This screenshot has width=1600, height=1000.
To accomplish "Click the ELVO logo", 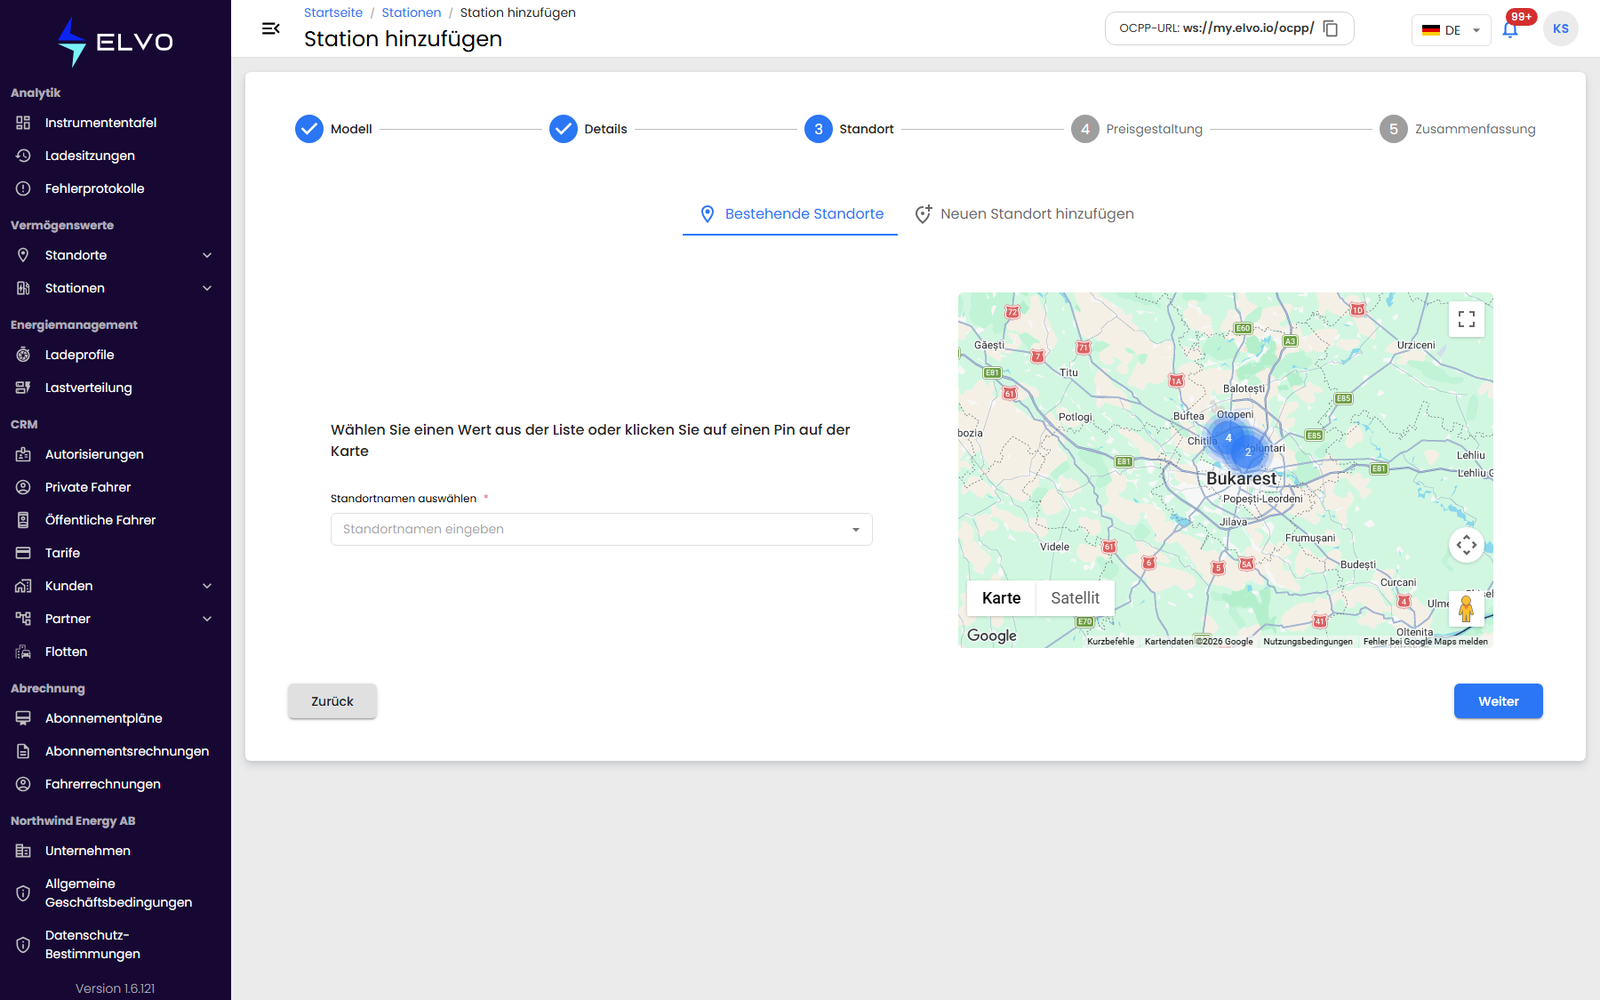I will click(115, 42).
